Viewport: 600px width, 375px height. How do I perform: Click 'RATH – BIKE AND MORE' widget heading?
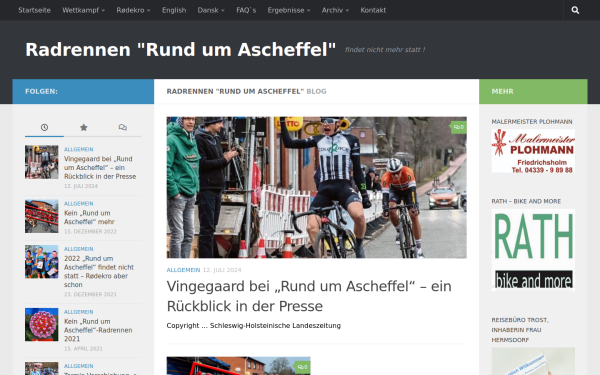tap(526, 201)
